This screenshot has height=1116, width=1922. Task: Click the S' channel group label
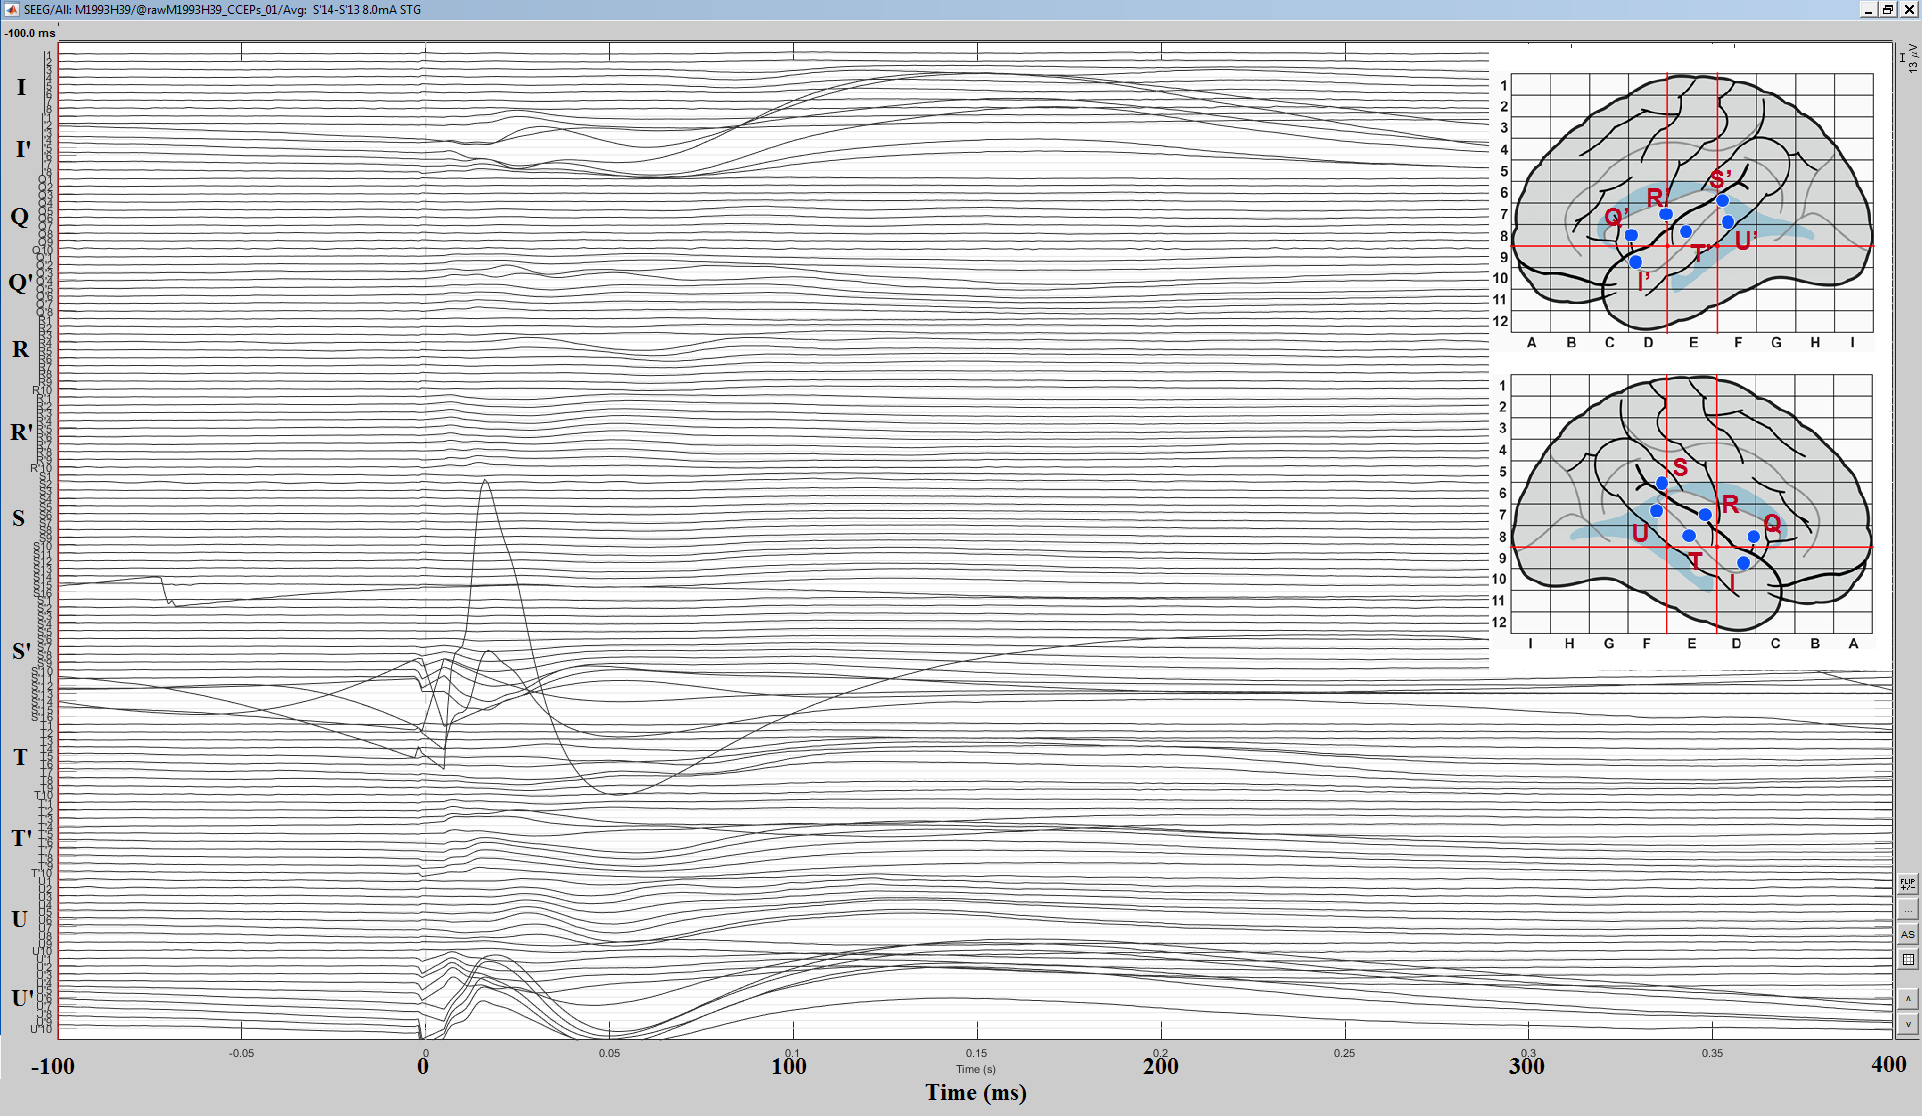click(21, 651)
